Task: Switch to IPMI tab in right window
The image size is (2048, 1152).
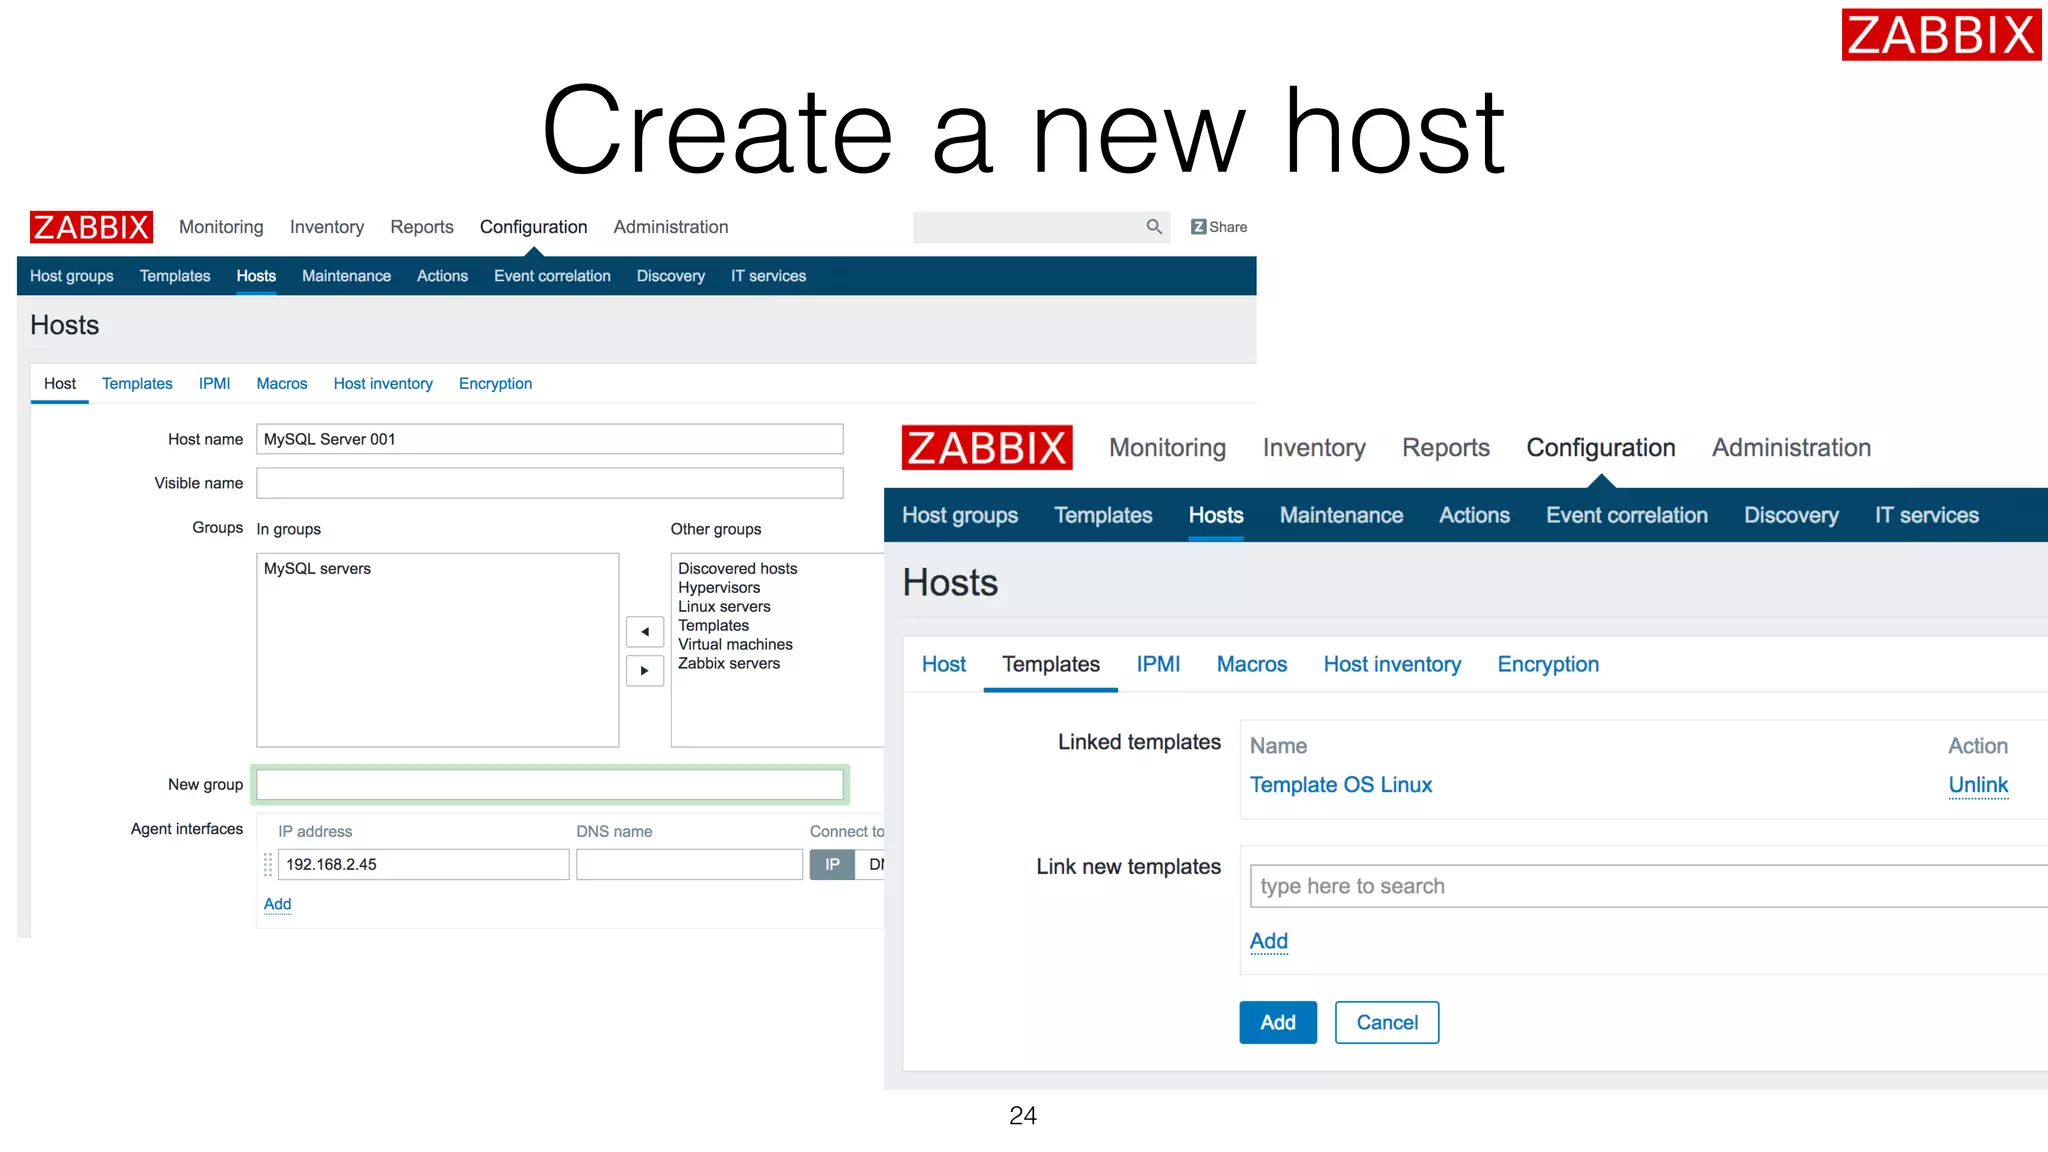Action: [x=1158, y=664]
